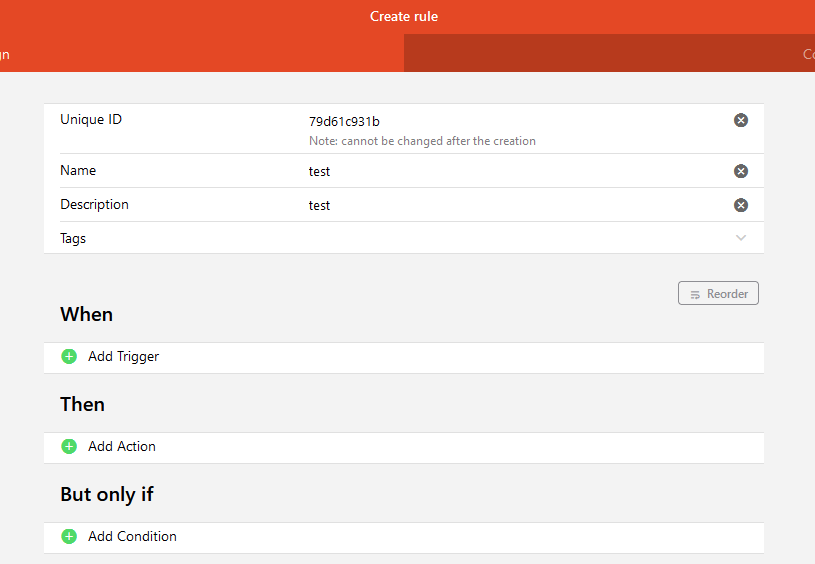Click the Reorder button

[718, 293]
